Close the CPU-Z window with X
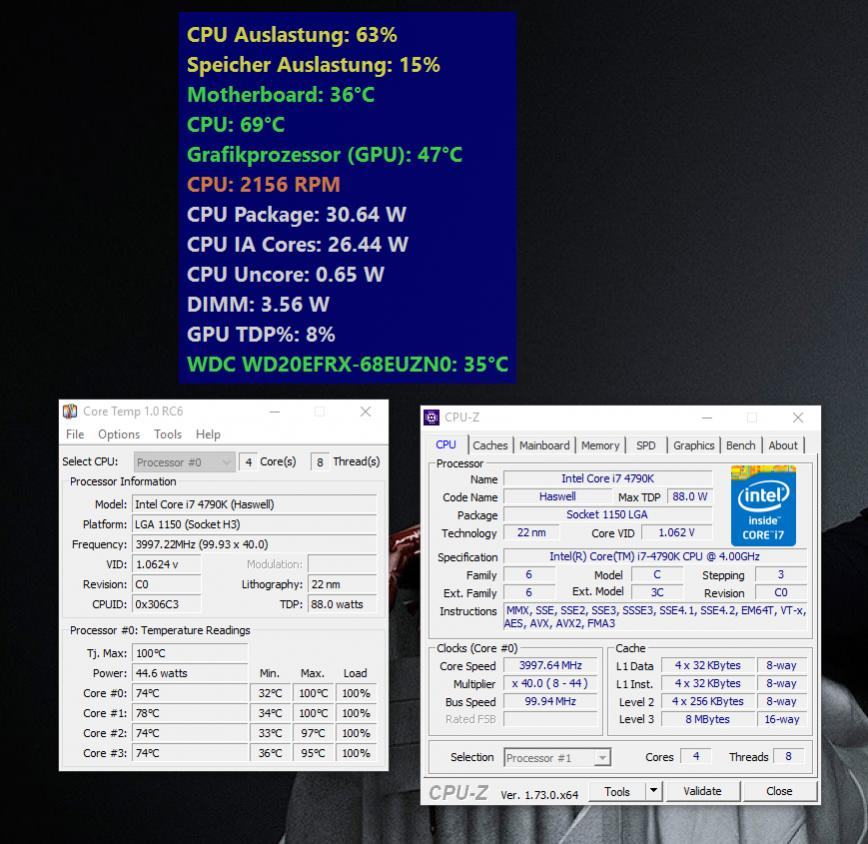868x844 pixels. coord(798,418)
